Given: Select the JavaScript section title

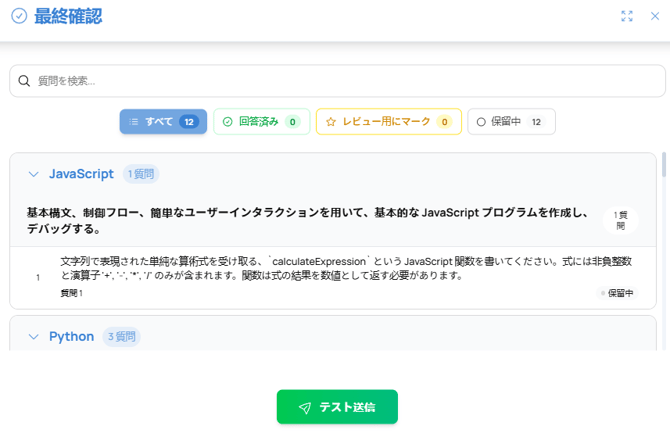Looking at the screenshot, I should (82, 174).
